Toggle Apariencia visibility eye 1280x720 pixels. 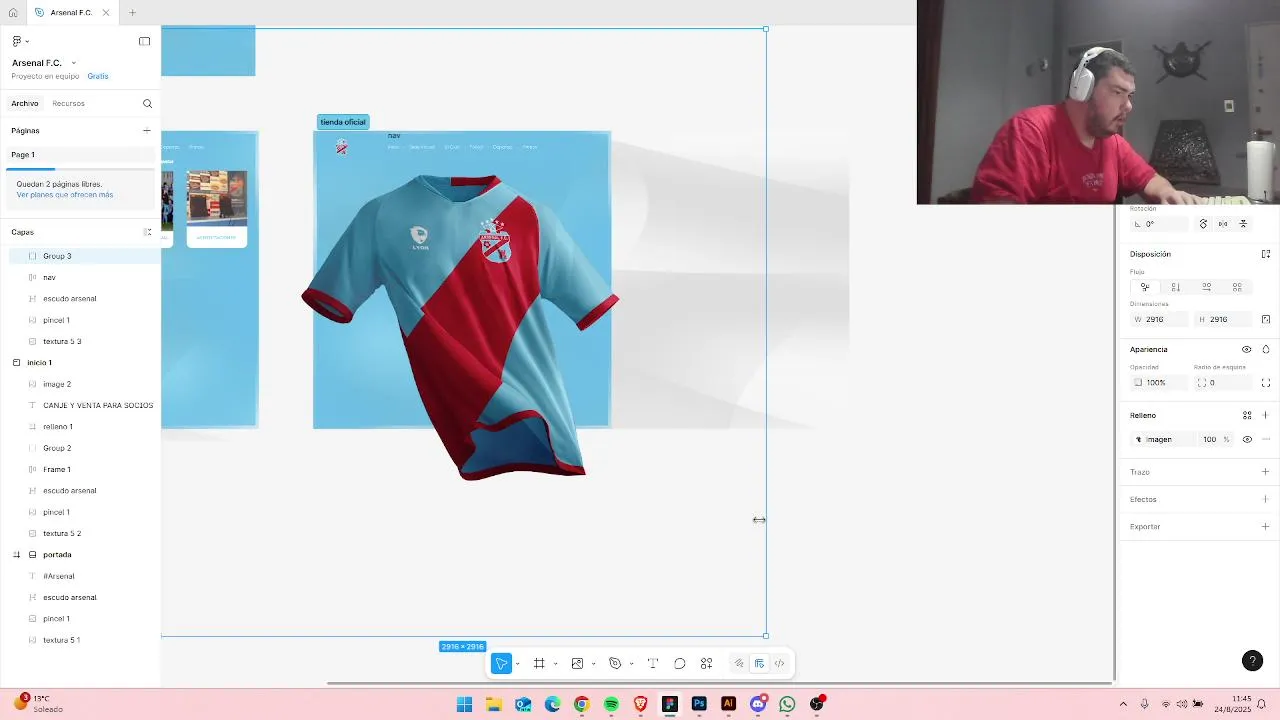(x=1246, y=349)
